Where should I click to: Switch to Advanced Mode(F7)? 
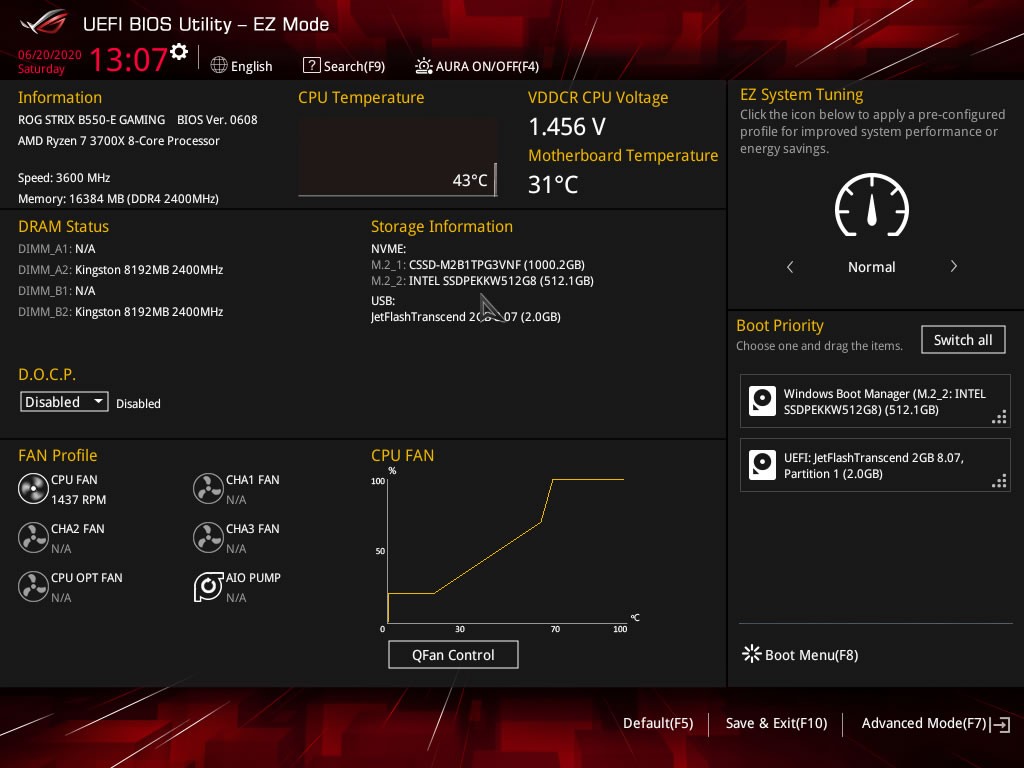[923, 723]
